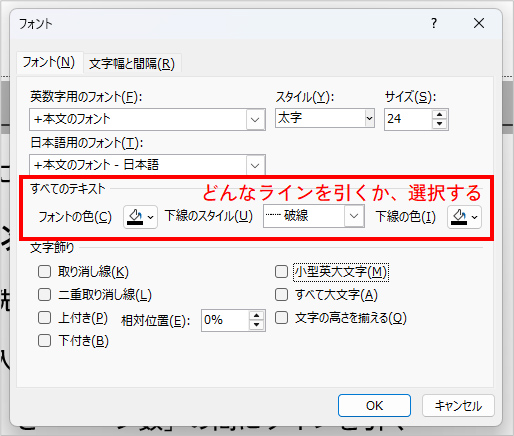Click the font color paint bucket icon
This screenshot has width=514, height=436.
[x=136, y=217]
